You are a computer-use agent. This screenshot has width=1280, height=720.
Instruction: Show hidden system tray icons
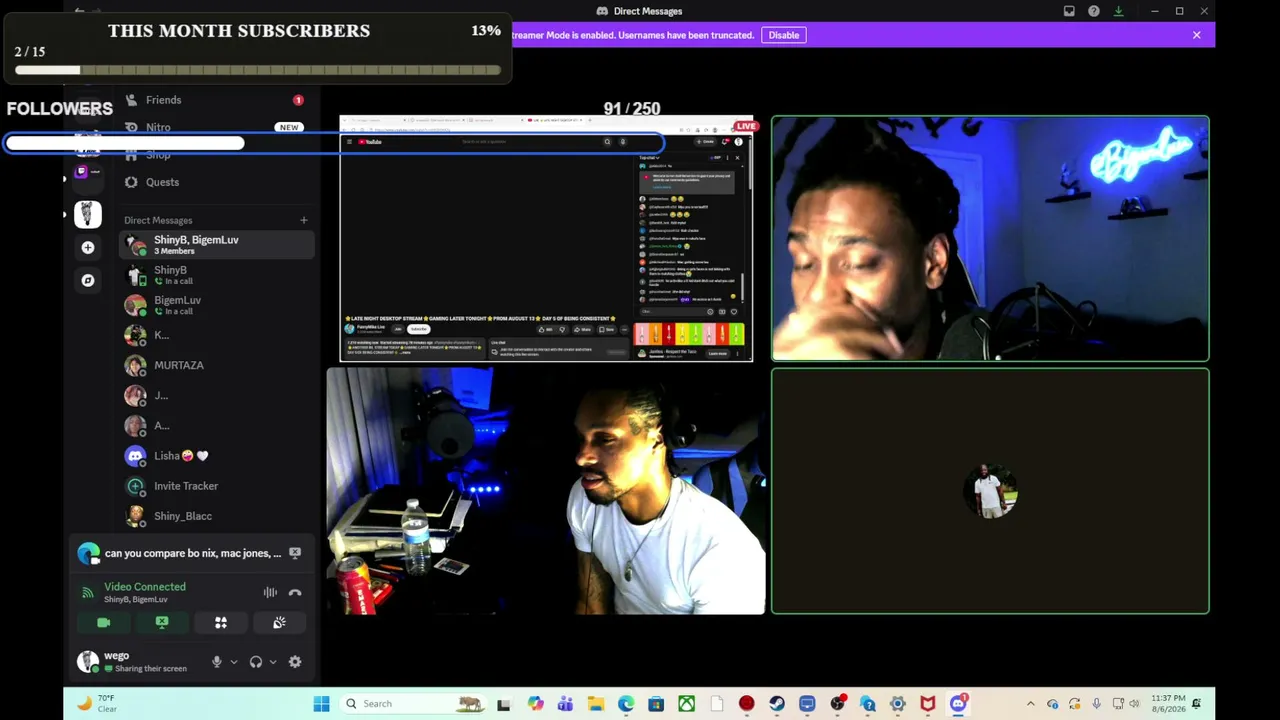point(1030,704)
